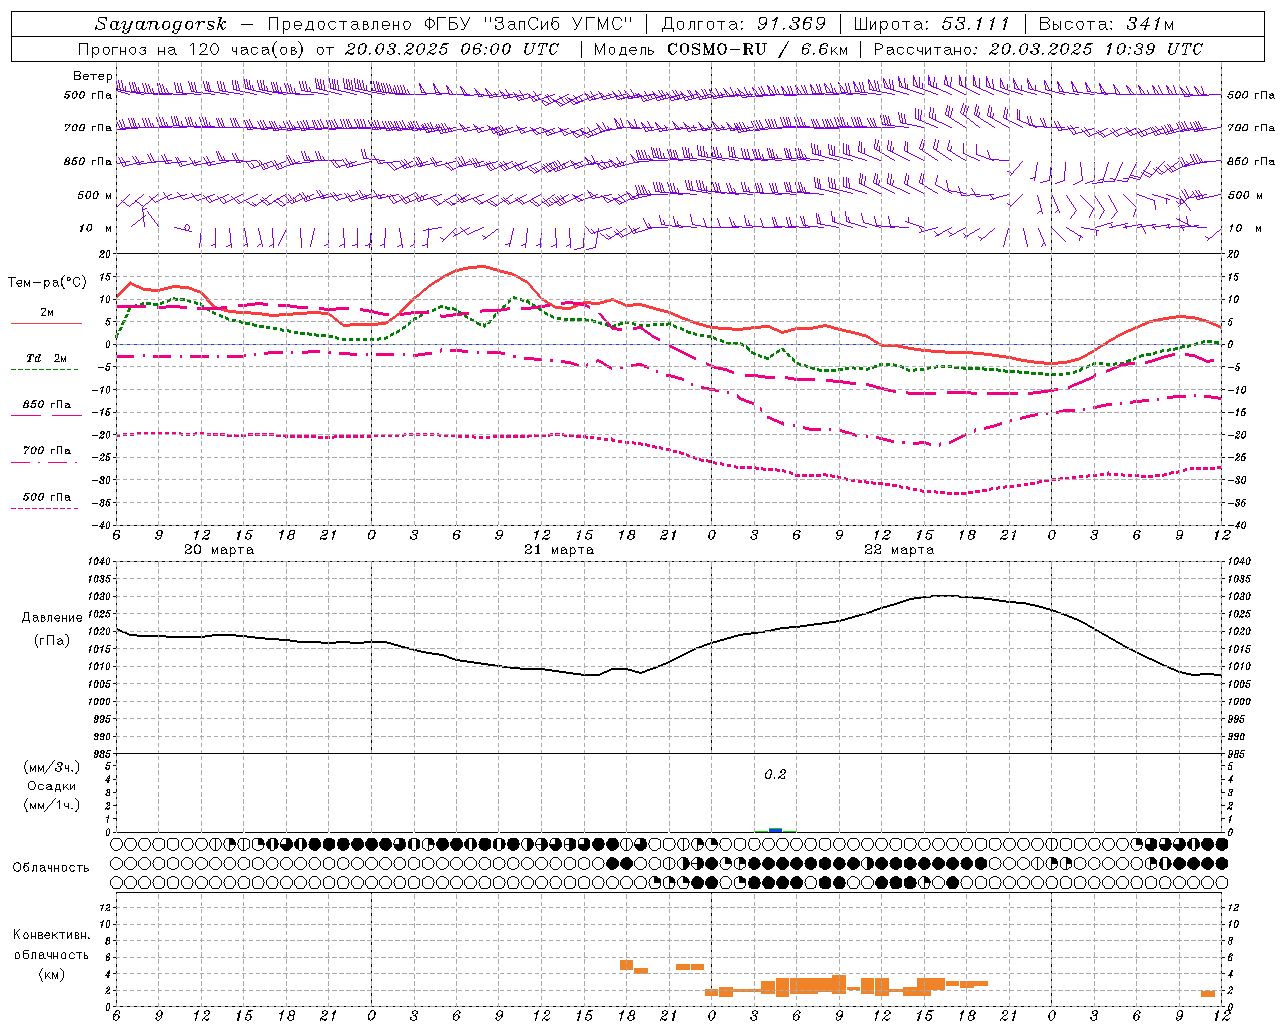Click the small precipitation bar below "0.2"
This screenshot has height=1024, width=1280.
[776, 829]
